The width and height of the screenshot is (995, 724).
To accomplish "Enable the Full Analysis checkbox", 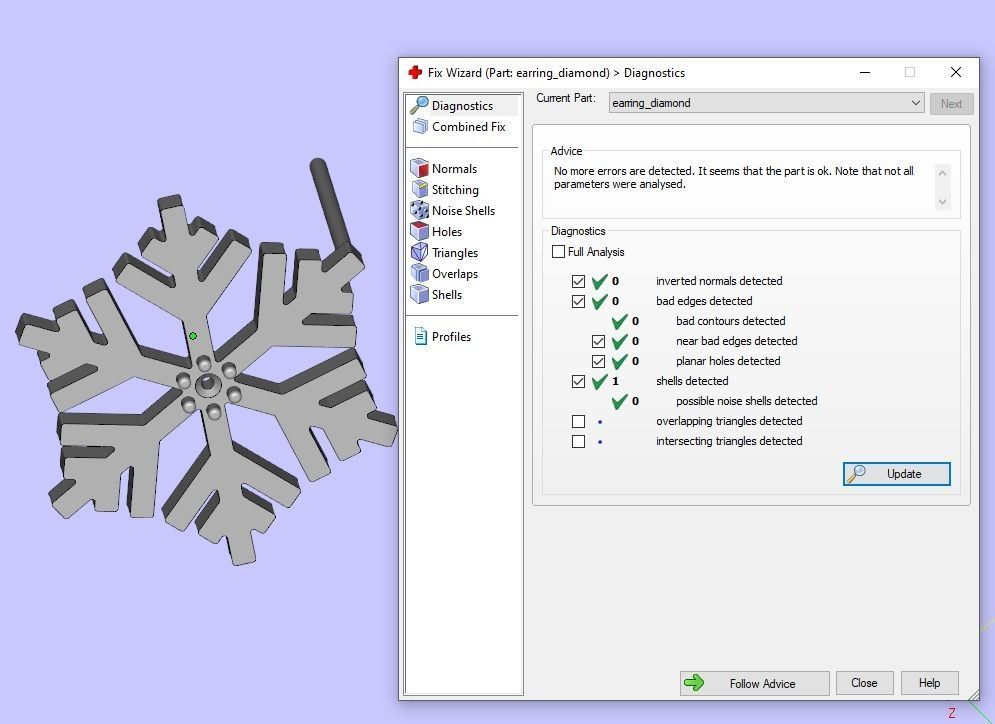I will coord(558,251).
